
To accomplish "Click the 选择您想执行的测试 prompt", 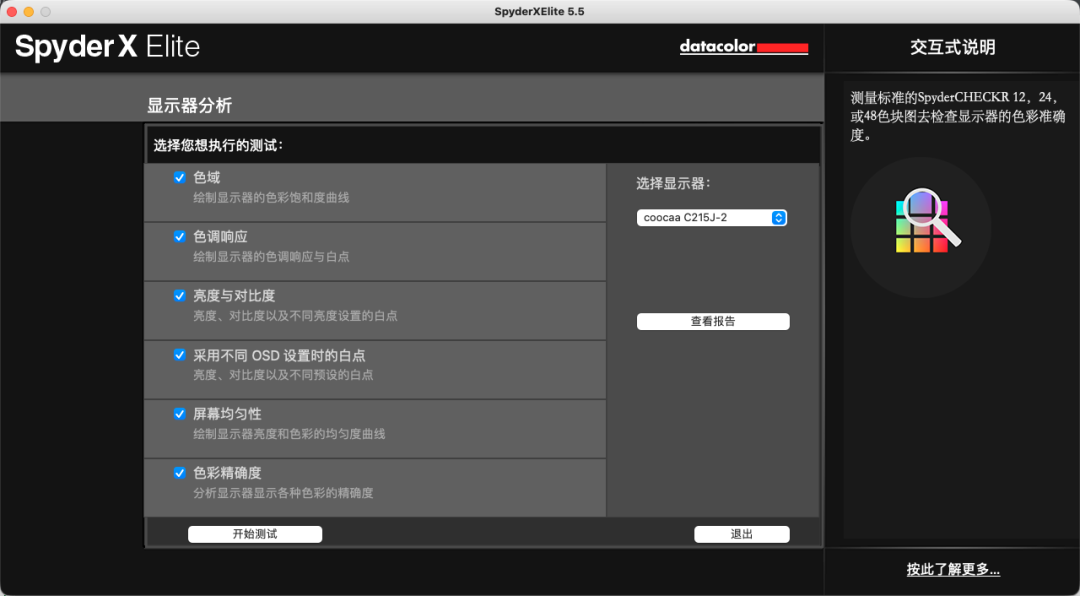I will (x=218, y=145).
